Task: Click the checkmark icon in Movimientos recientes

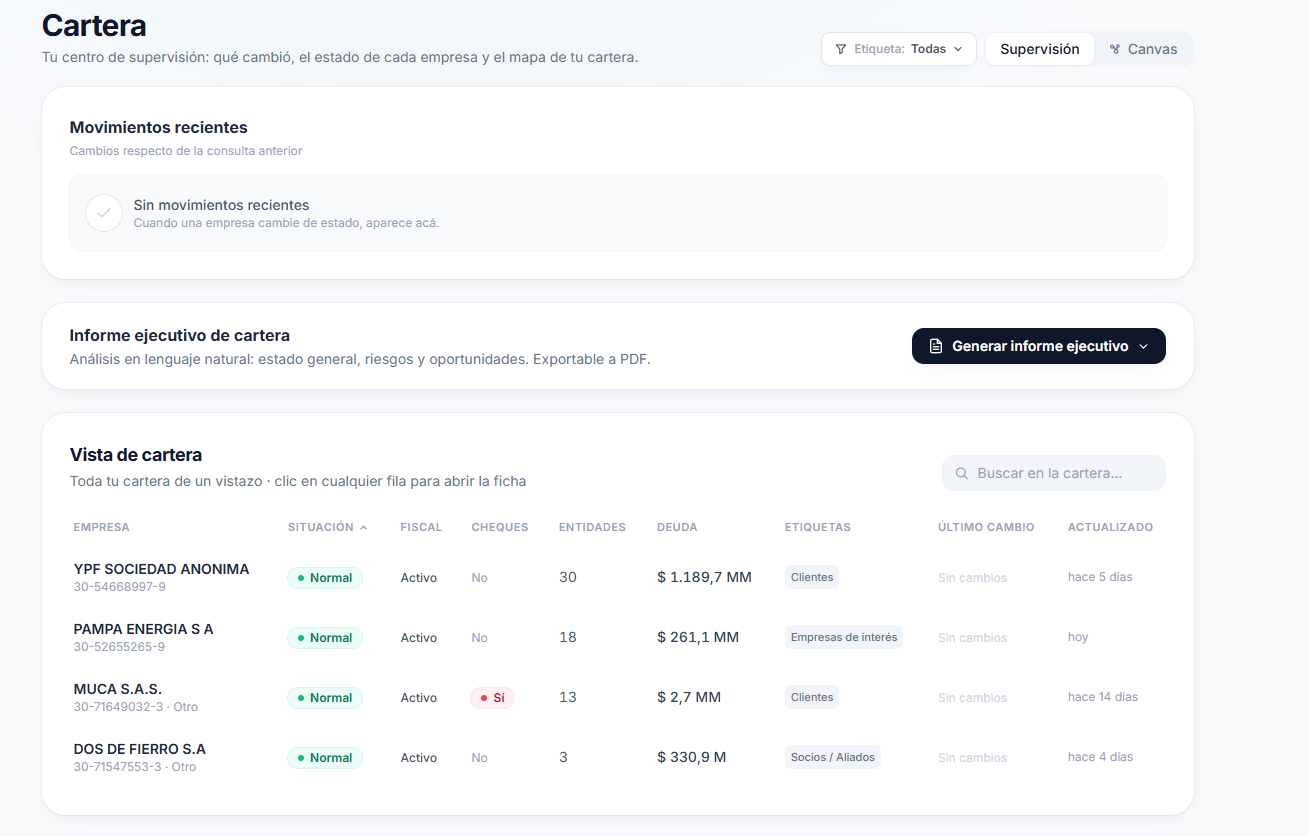Action: [x=104, y=213]
